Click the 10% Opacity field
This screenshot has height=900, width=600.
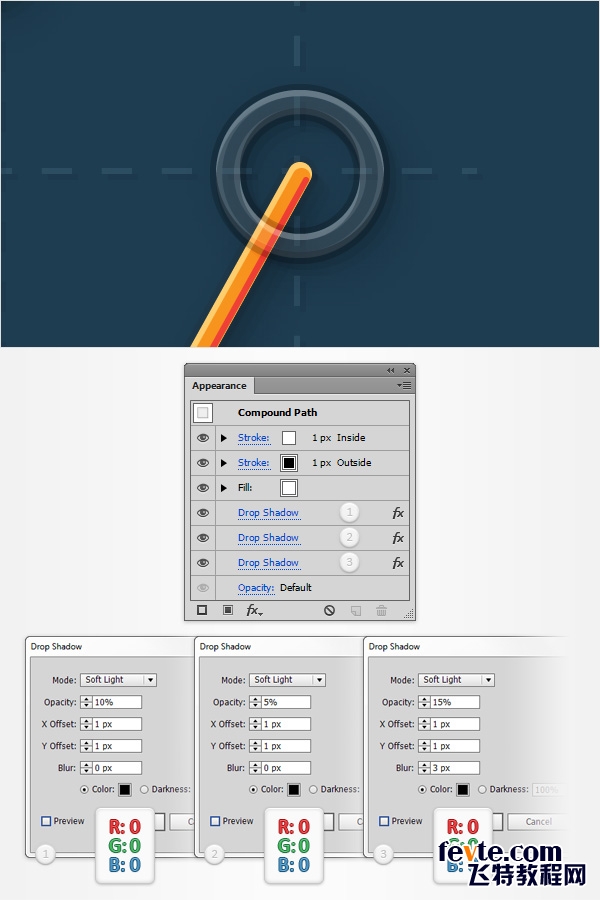(117, 702)
